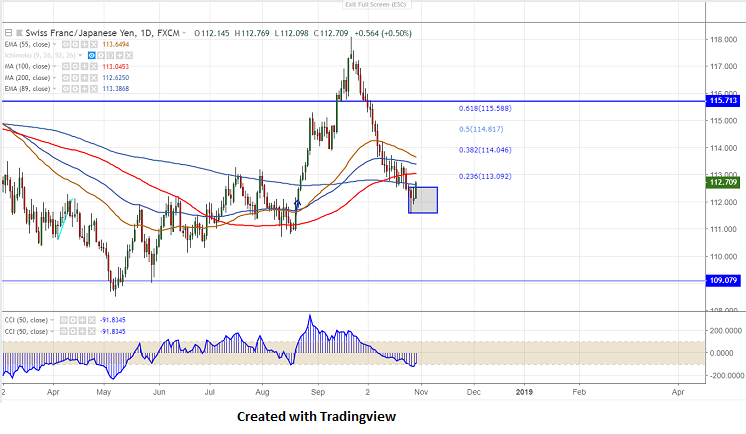The height and width of the screenshot is (434, 746).
Task: Open the Ichimoku (9, 26, 52, 26) dropdown arrow
Action: pyautogui.click(x=80, y=55)
